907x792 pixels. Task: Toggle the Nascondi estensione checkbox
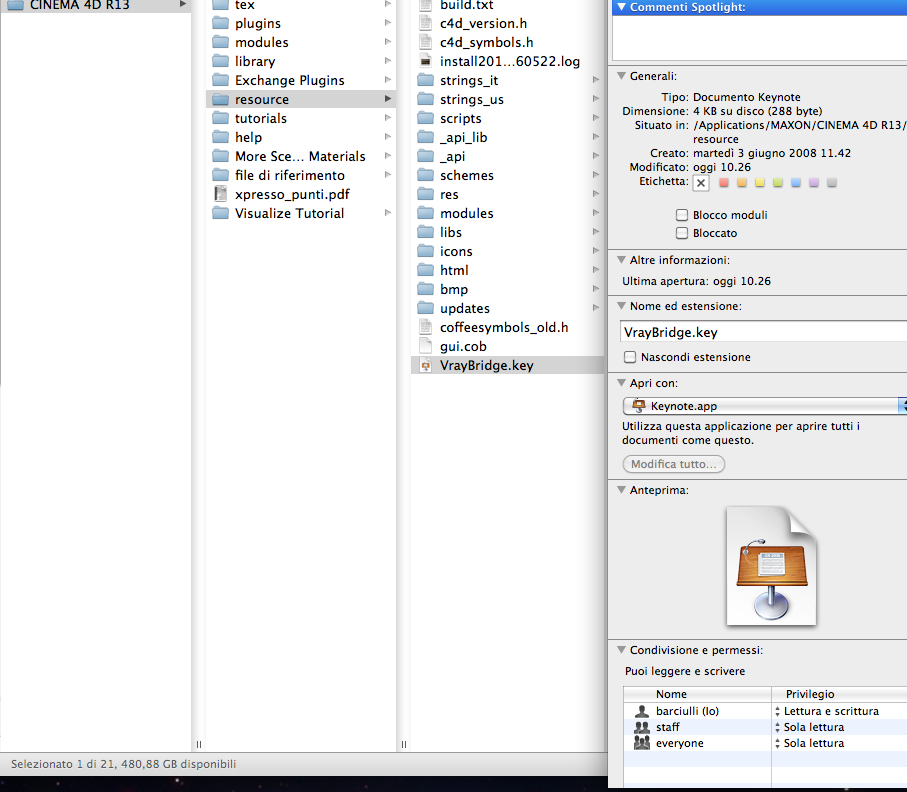630,358
